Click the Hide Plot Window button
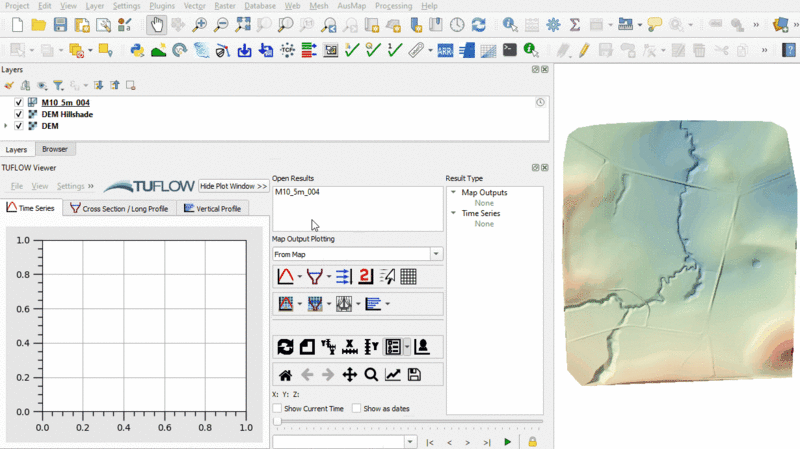Screen dimensions: 800x449 click(x=233, y=186)
